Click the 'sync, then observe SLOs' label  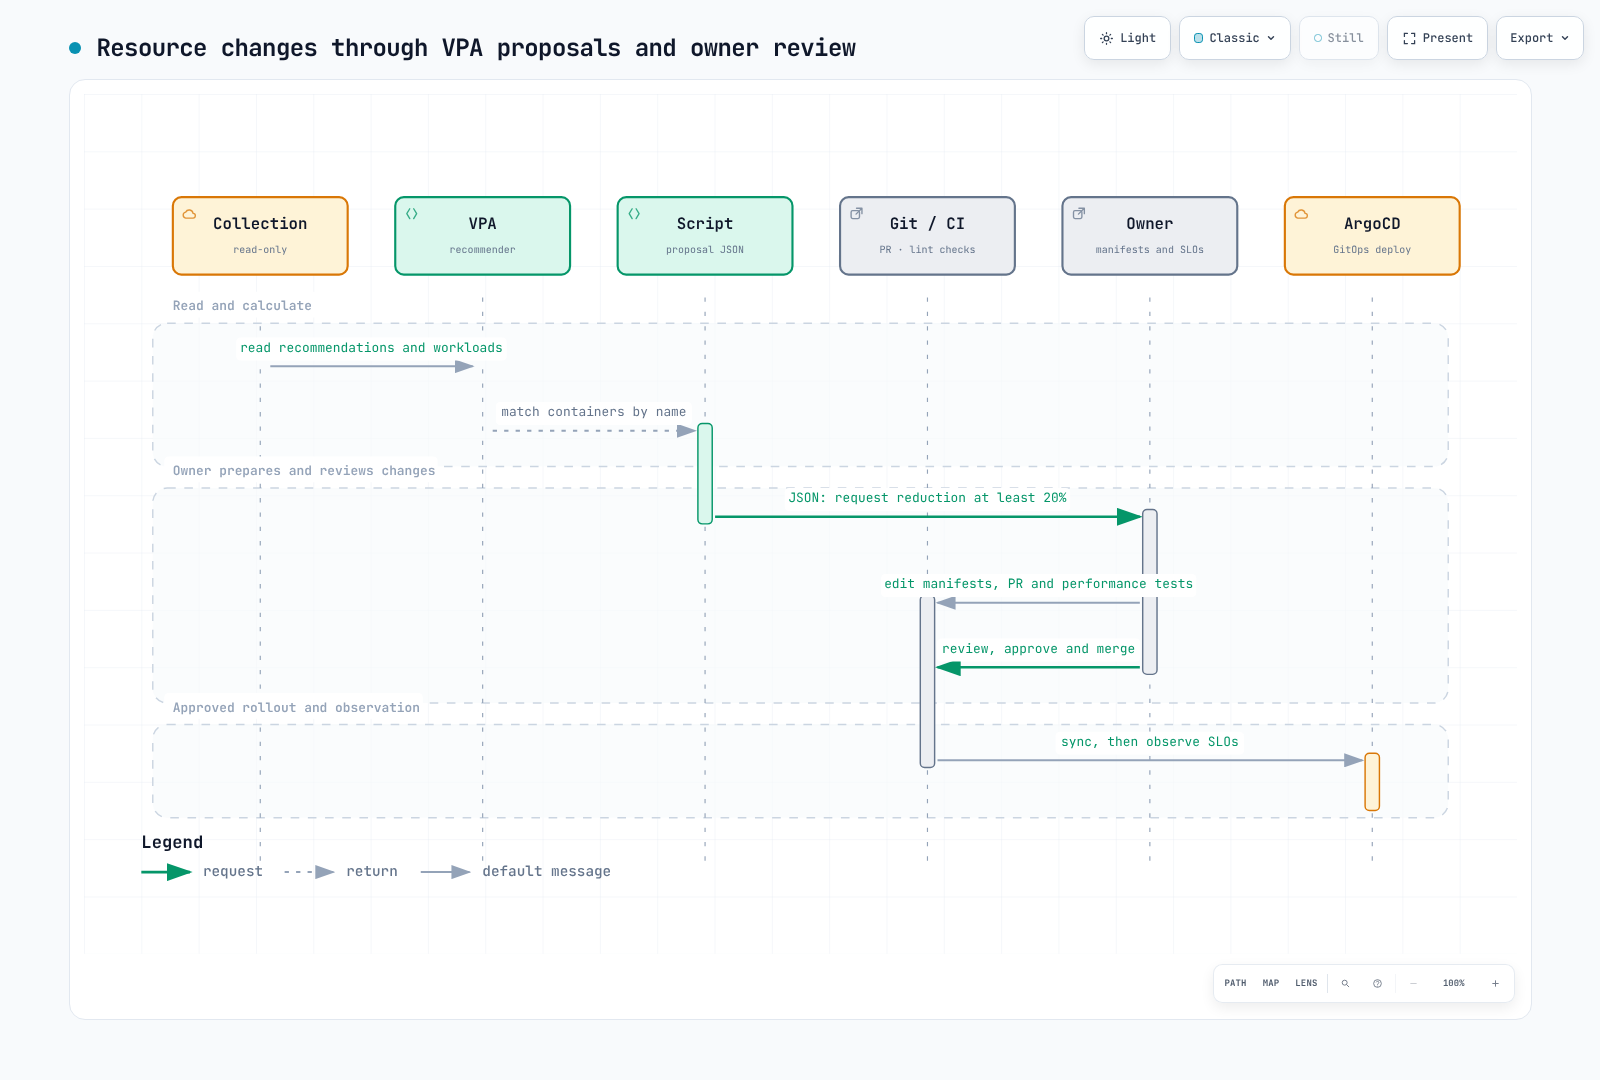tap(1150, 742)
